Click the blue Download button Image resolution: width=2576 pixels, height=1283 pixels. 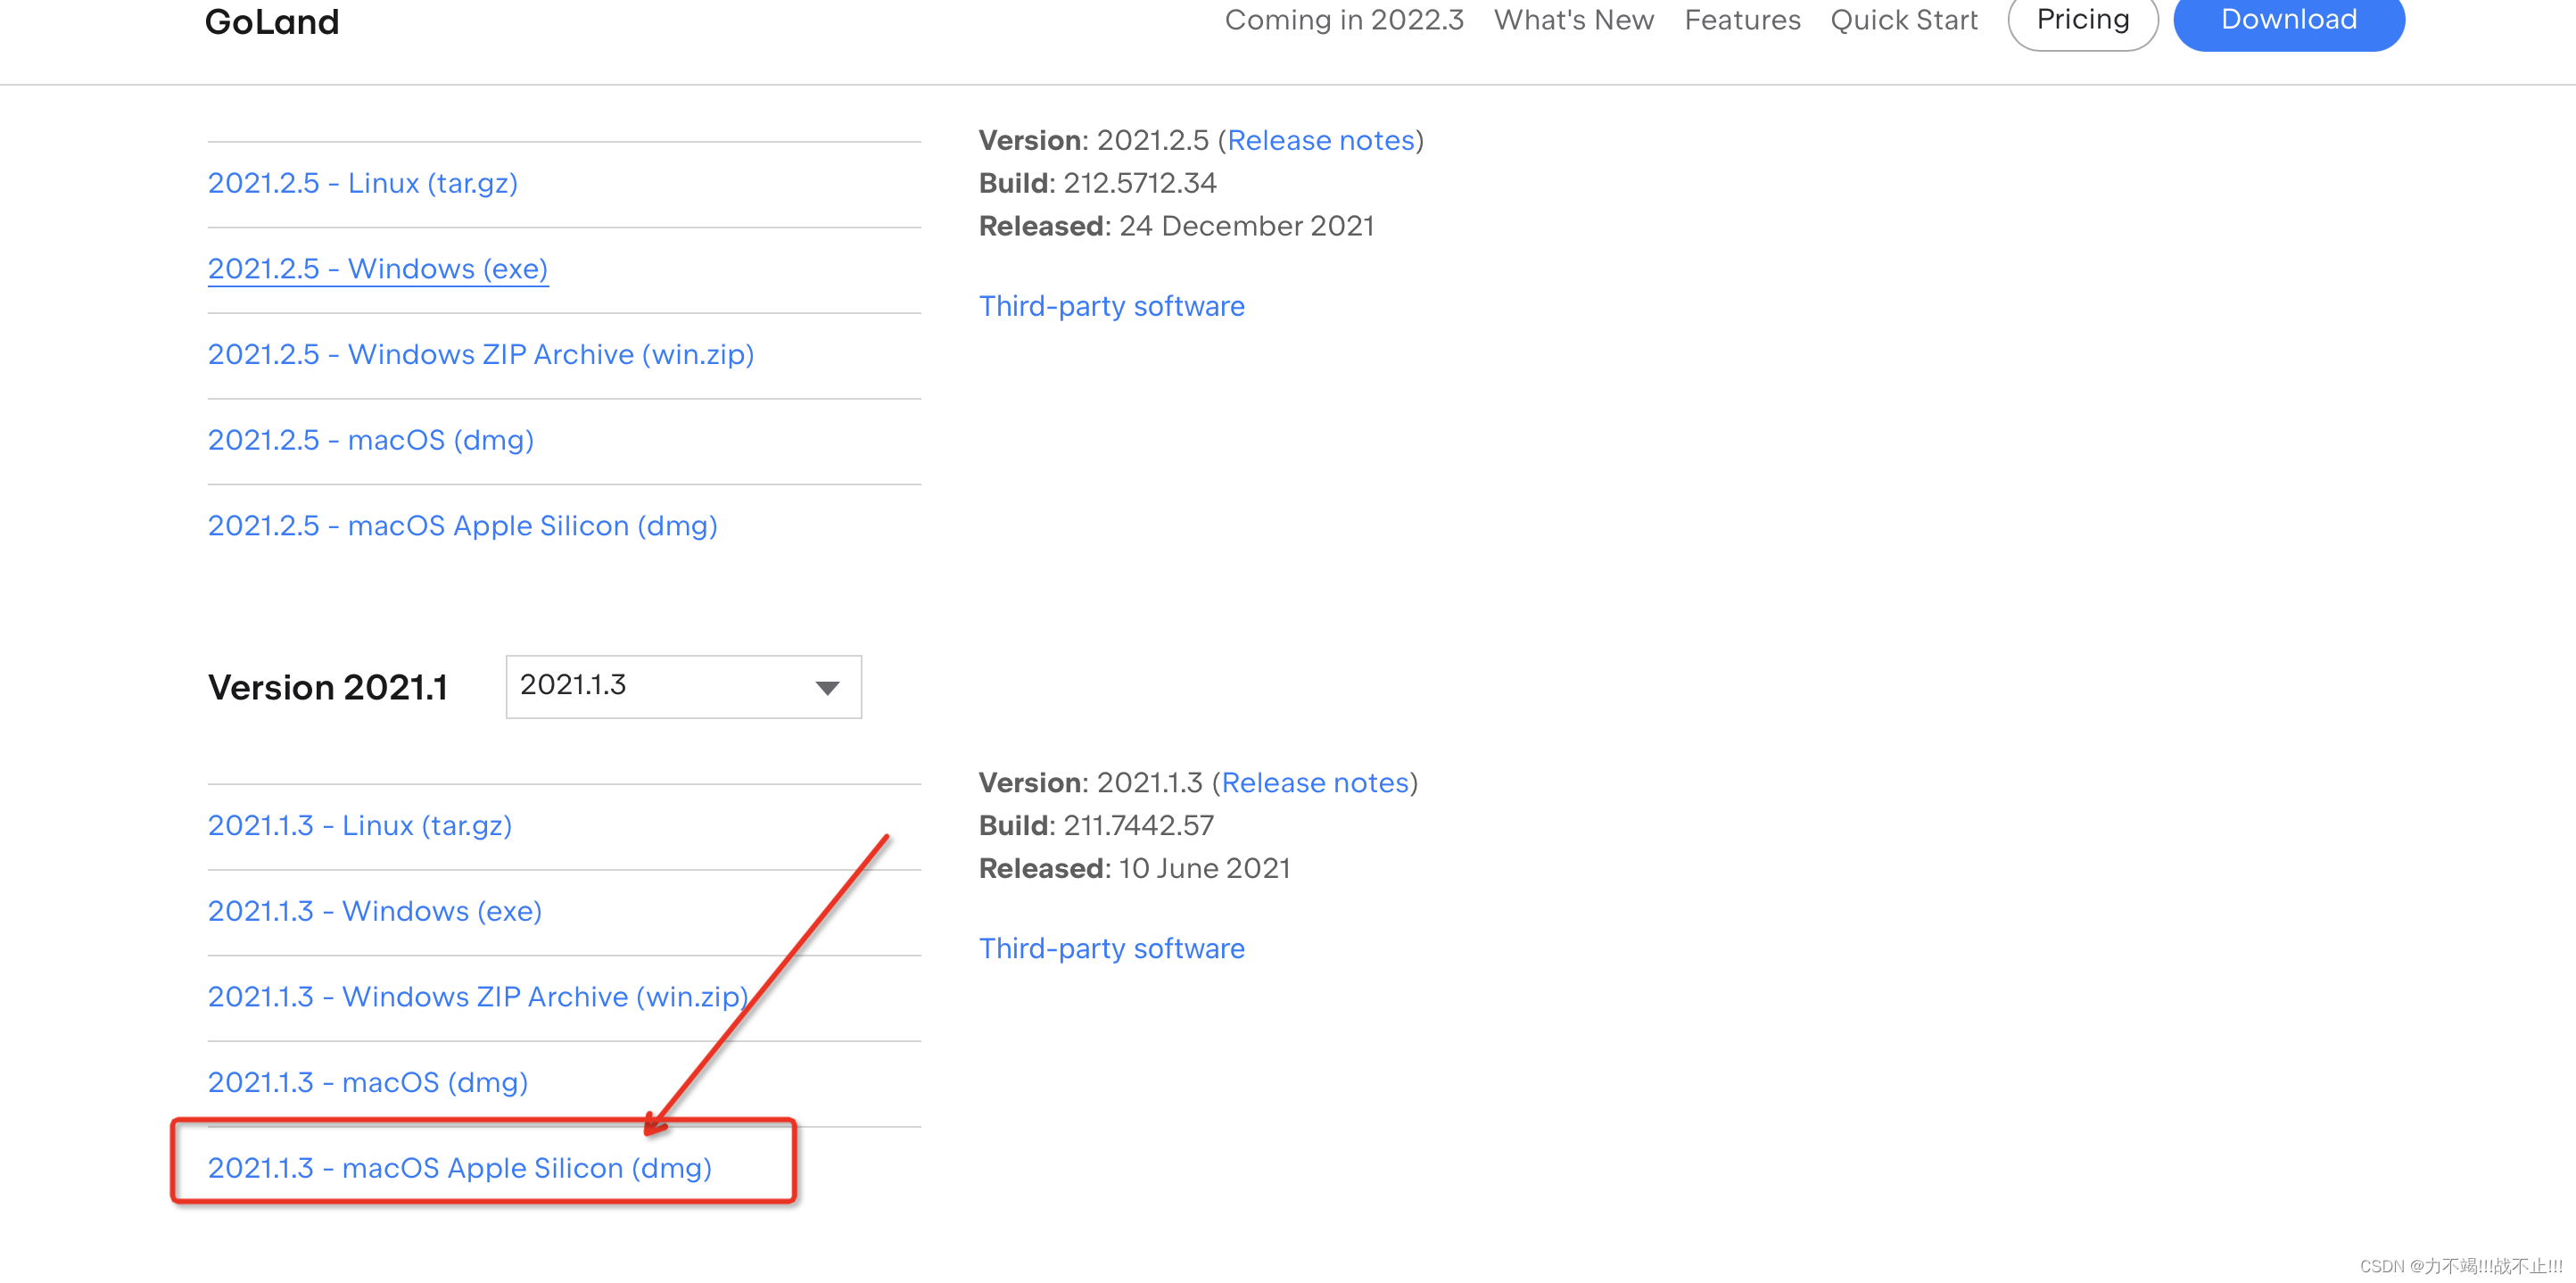[x=2288, y=19]
